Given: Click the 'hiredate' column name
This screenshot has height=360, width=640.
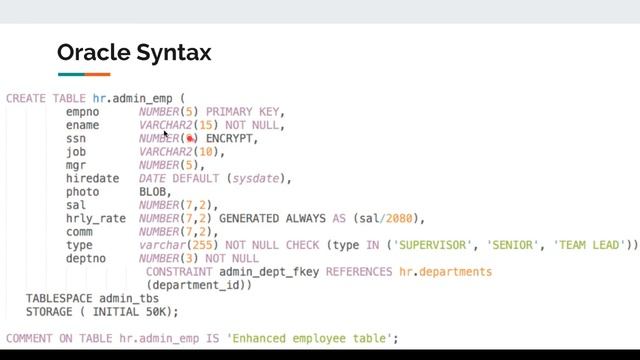Looking at the screenshot, I should (93, 179).
